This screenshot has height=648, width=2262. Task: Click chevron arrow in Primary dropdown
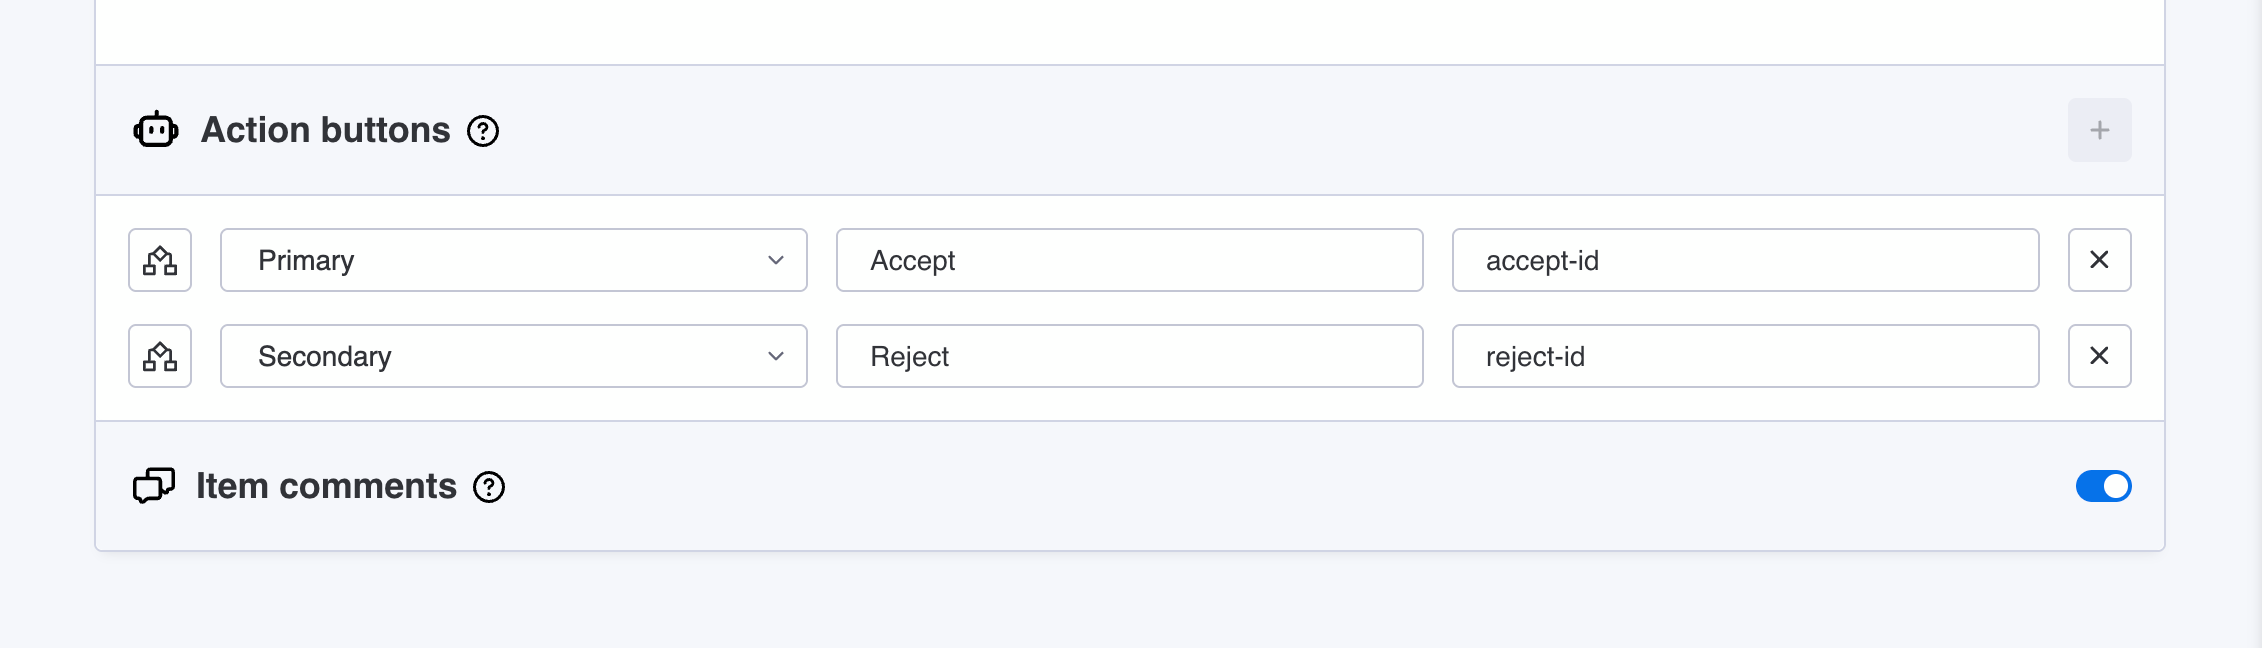point(776,260)
